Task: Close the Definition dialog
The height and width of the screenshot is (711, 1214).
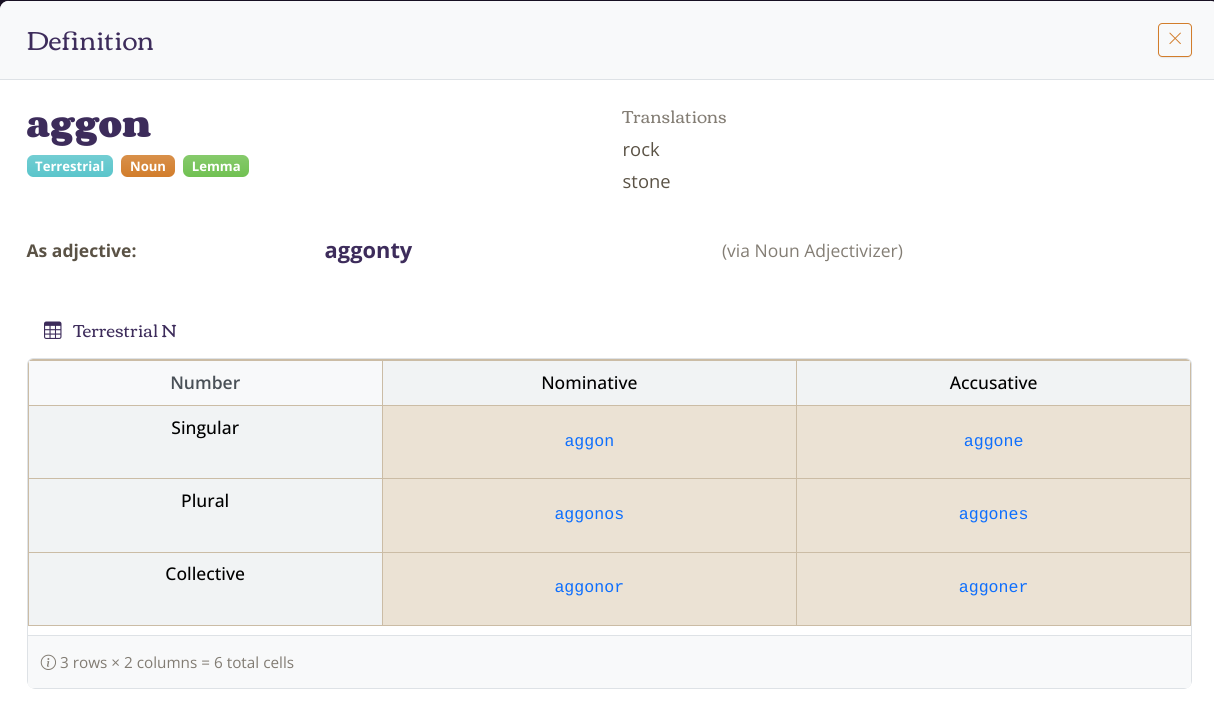Action: point(1174,40)
